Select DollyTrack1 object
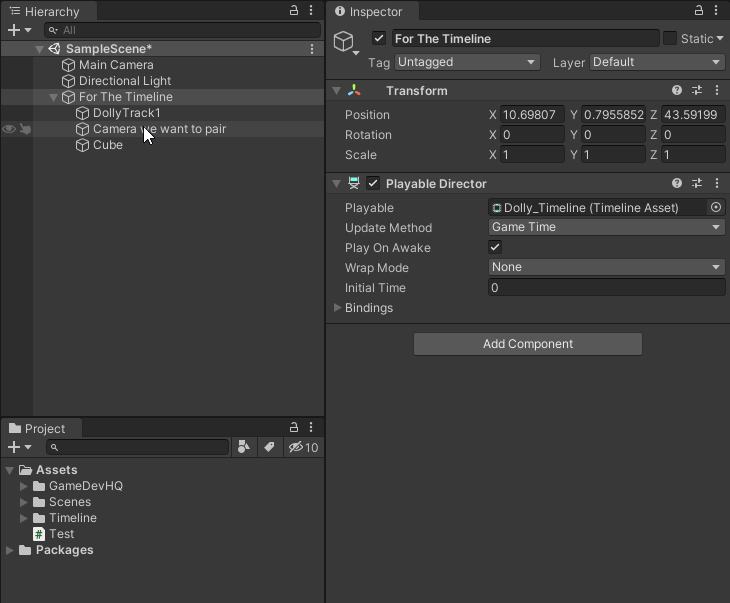The width and height of the screenshot is (730, 603). coord(127,113)
